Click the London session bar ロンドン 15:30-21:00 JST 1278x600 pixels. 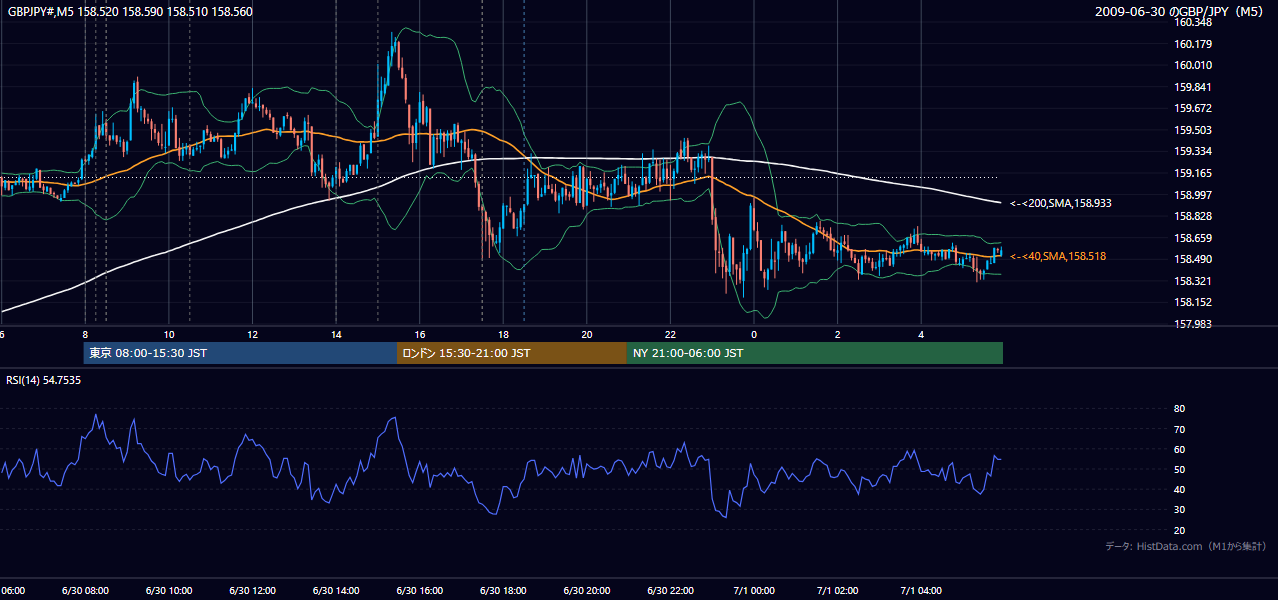(512, 353)
